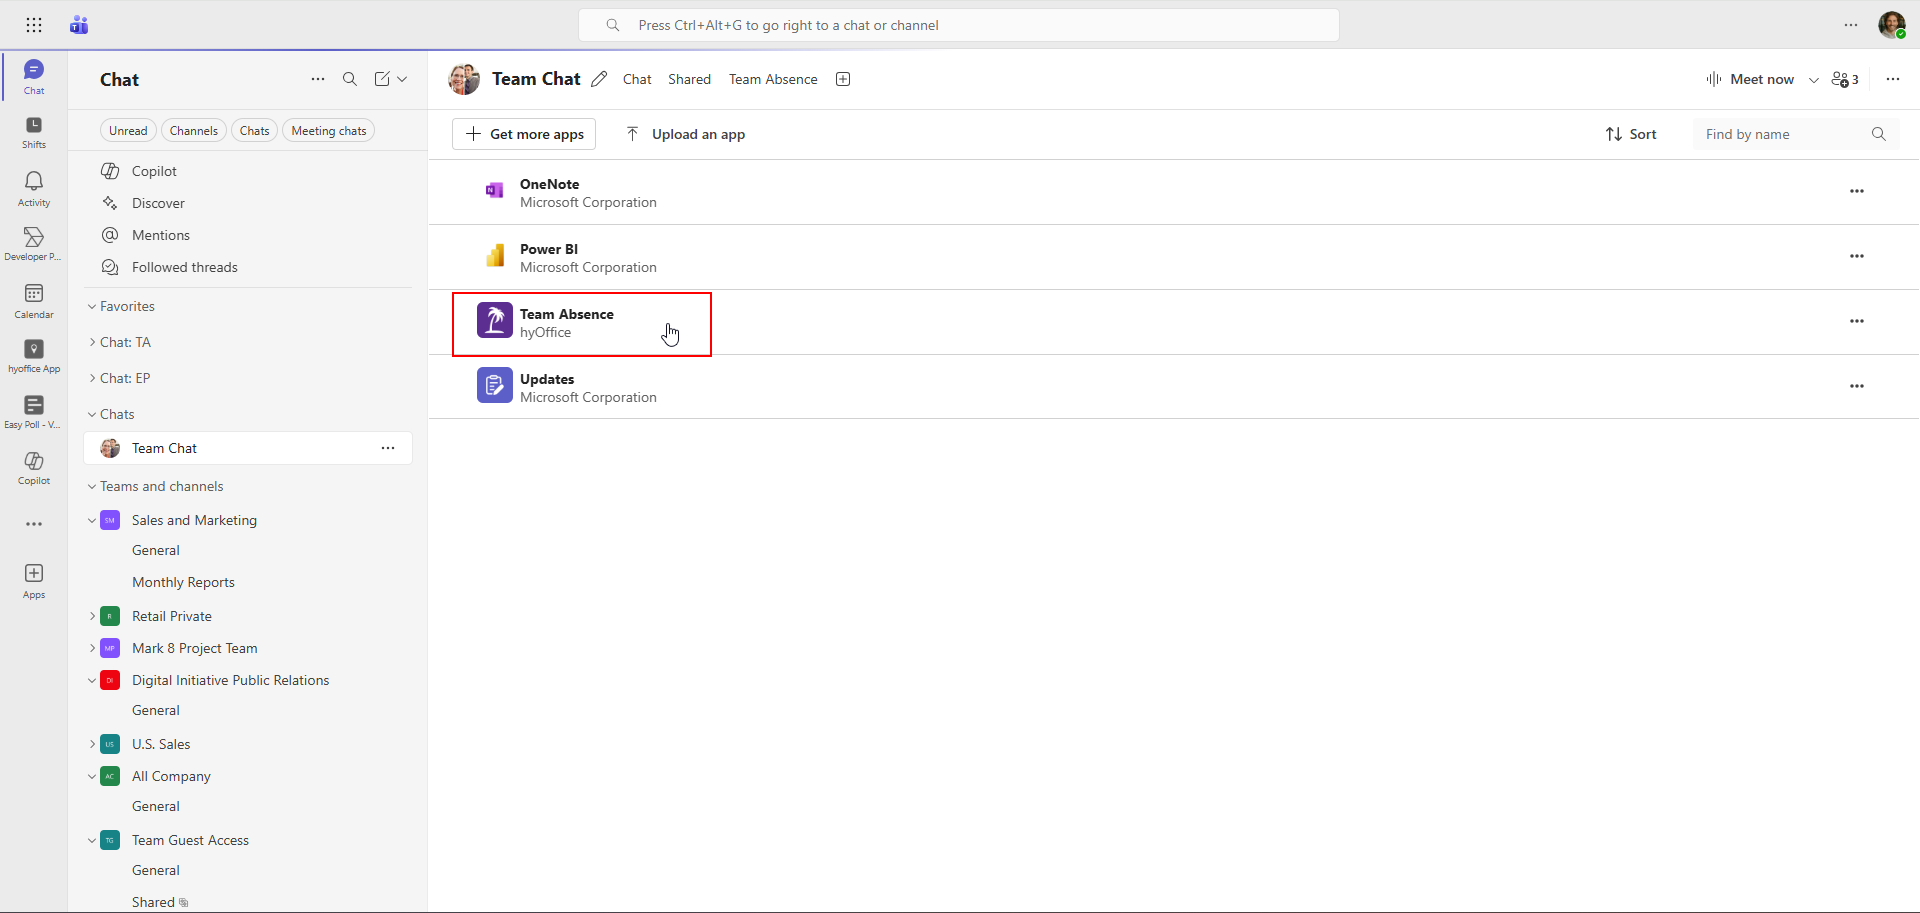1920x913 pixels.
Task: Toggle the Meeting chats filter chip
Action: click(x=329, y=131)
